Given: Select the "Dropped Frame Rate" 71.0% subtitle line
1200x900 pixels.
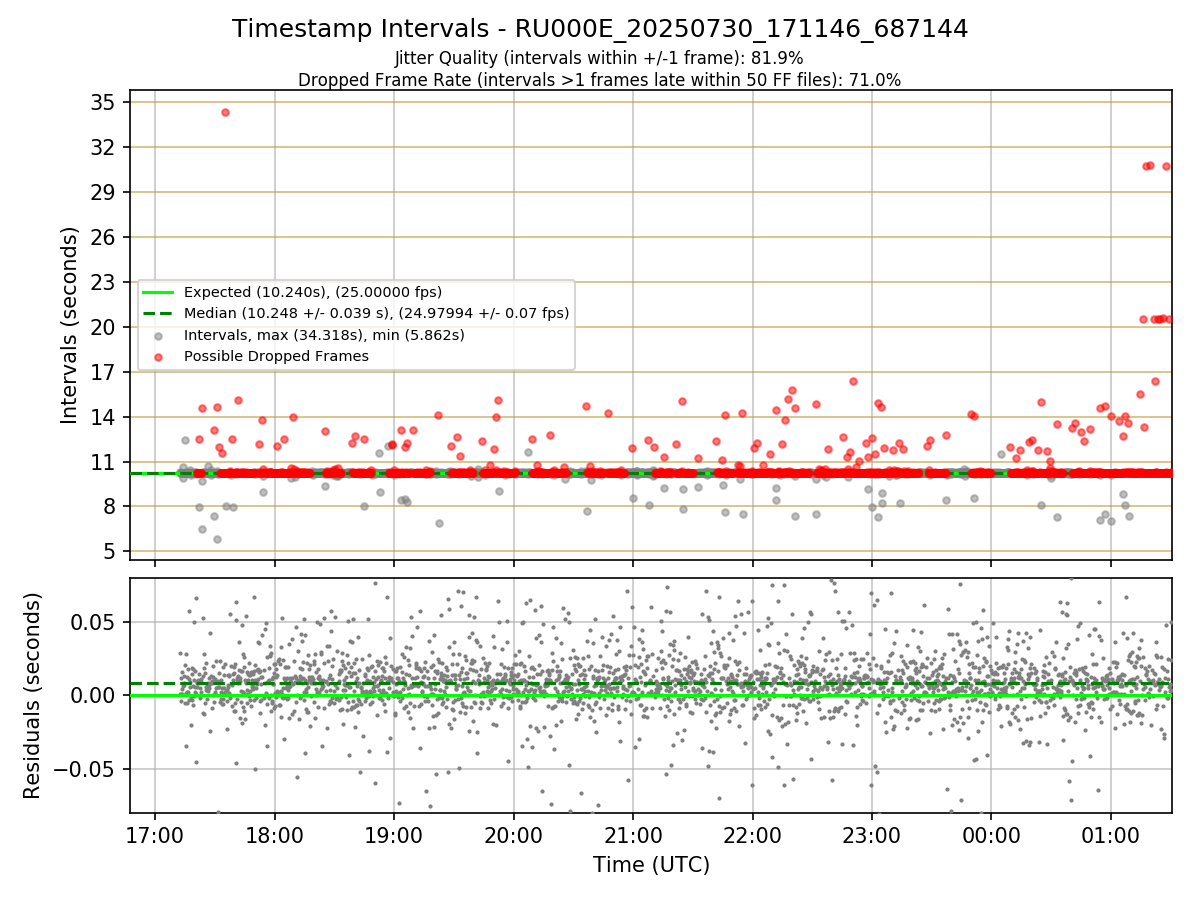Looking at the screenshot, I should tap(600, 80).
